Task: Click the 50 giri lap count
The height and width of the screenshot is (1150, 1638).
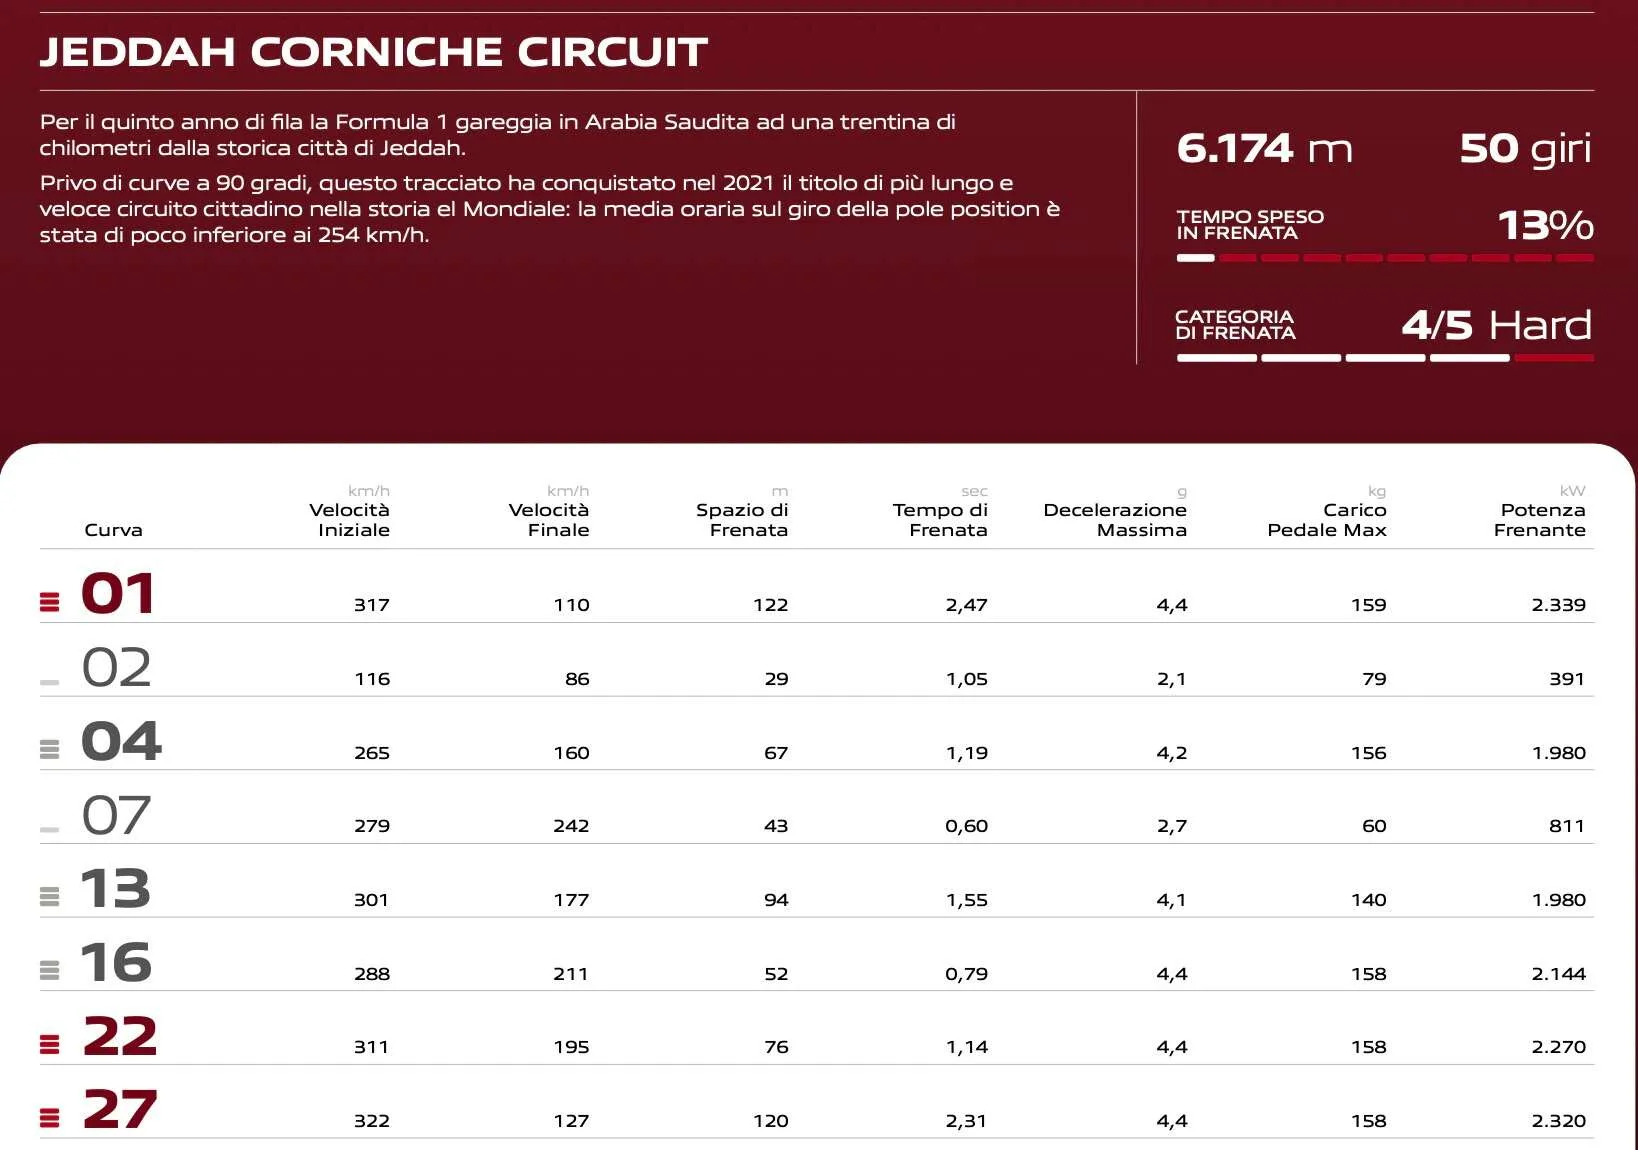Action: [1525, 148]
